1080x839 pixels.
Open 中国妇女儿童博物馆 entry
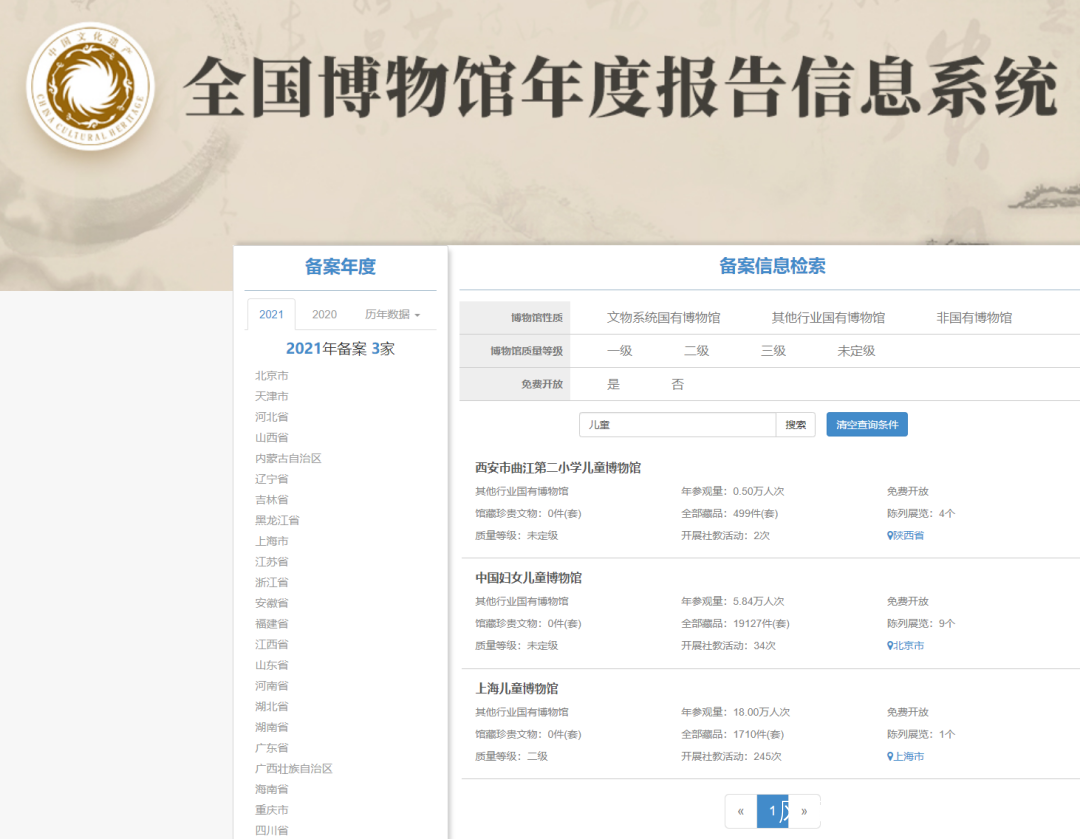click(x=528, y=578)
